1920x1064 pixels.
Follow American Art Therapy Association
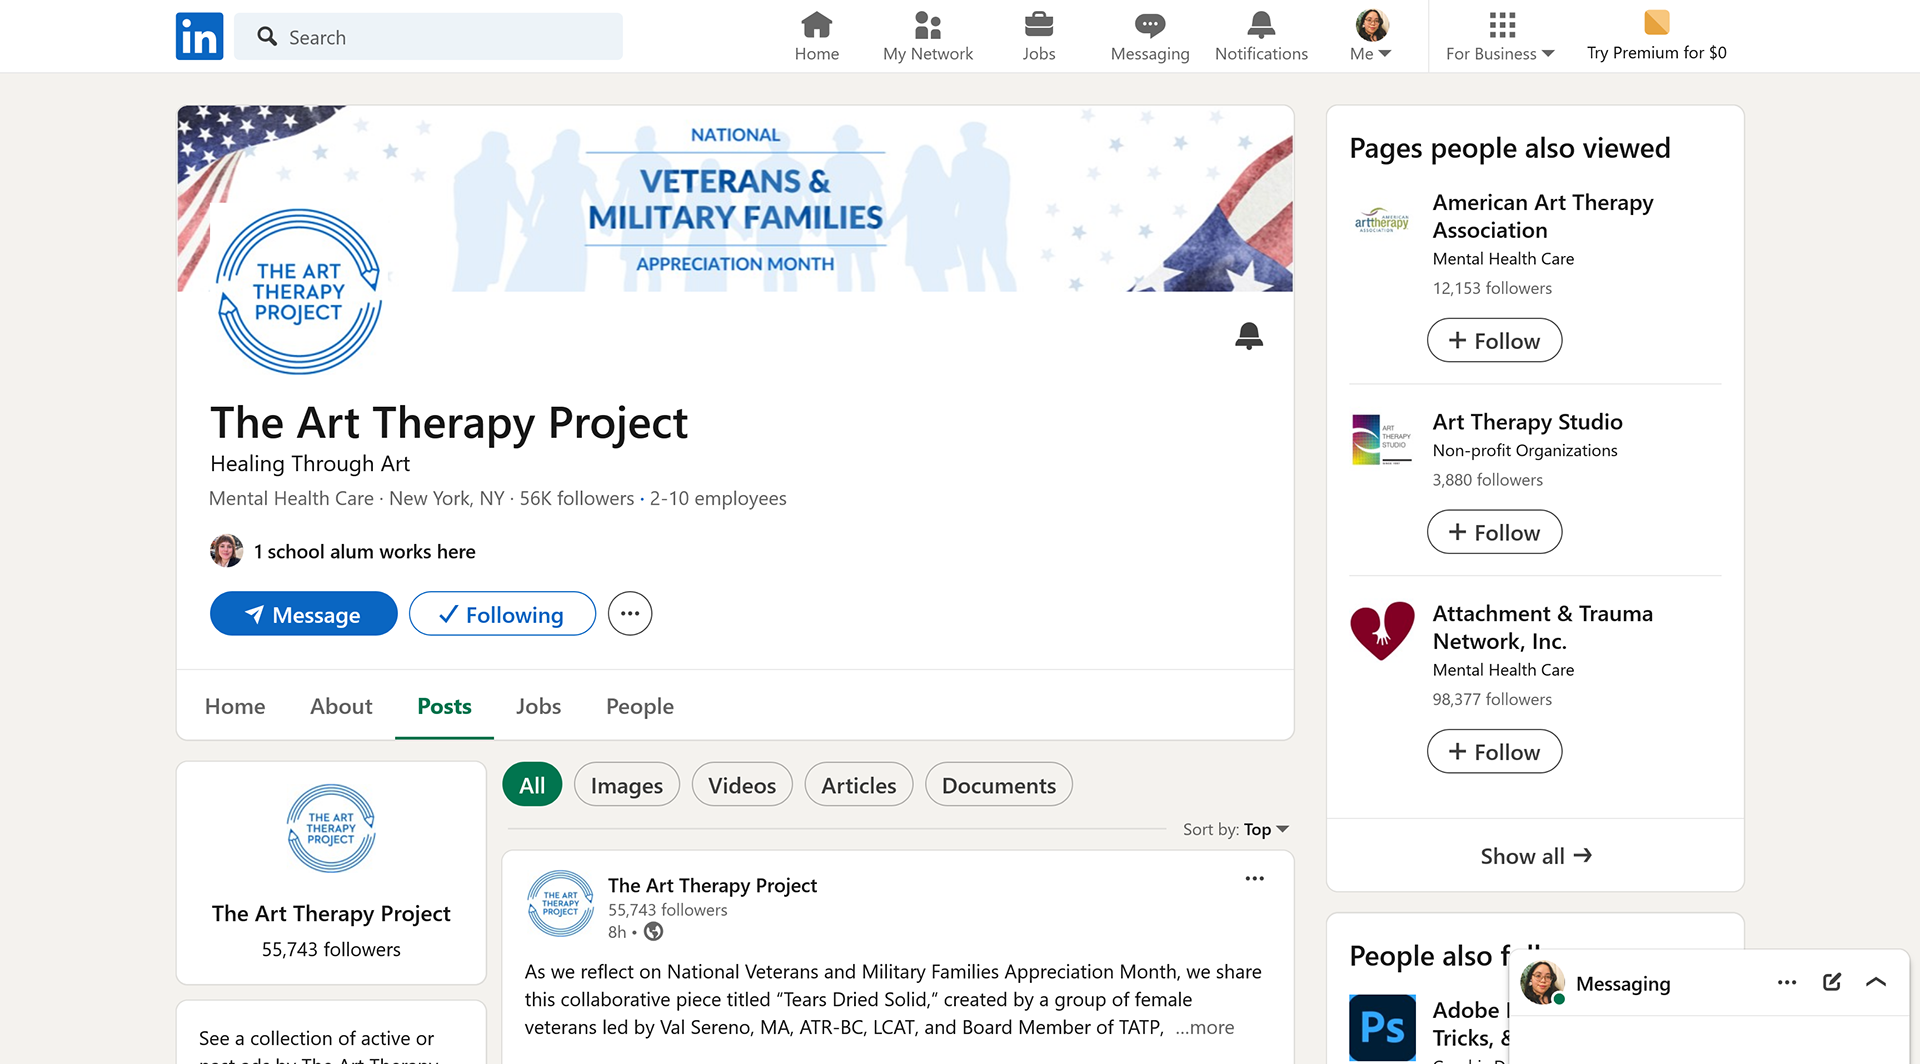(x=1494, y=340)
